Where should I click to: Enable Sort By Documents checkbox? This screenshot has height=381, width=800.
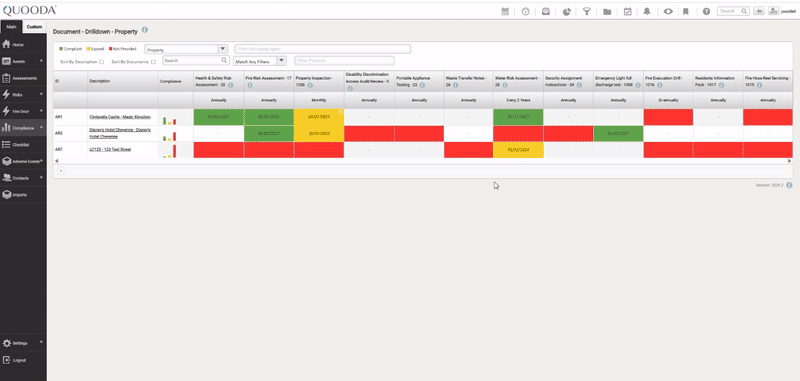(153, 62)
